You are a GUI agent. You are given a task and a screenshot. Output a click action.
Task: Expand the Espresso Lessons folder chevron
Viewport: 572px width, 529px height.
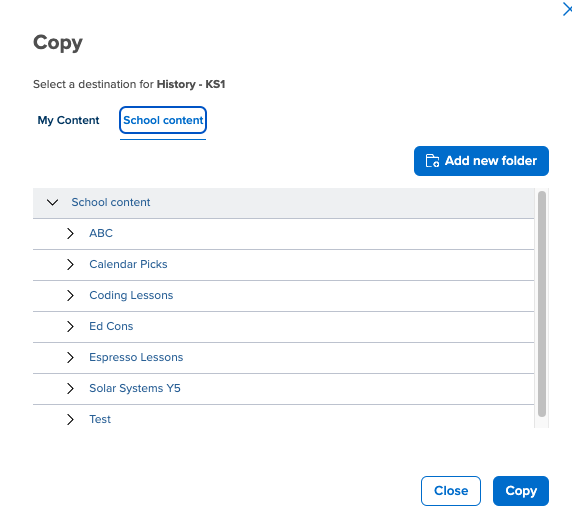pos(70,357)
